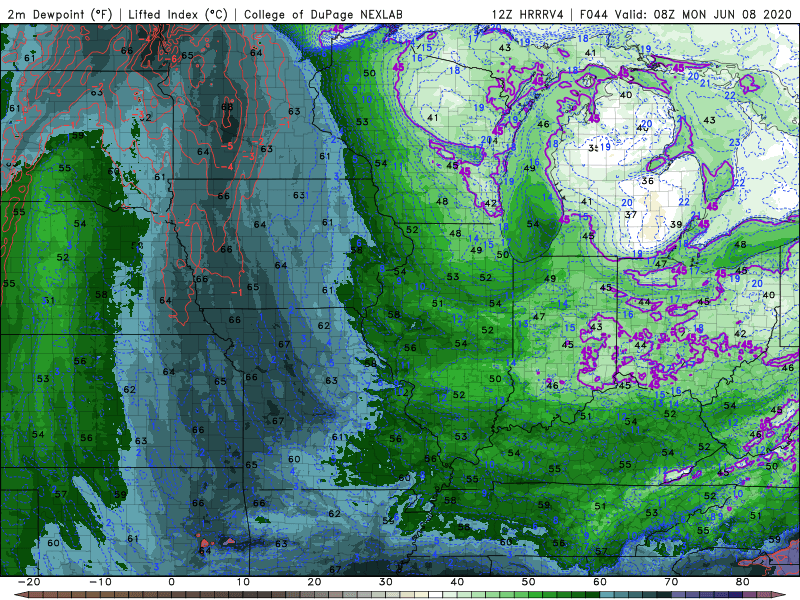800x600 pixels.
Task: Click the '10' colorbar scale label
Action: tap(243, 582)
